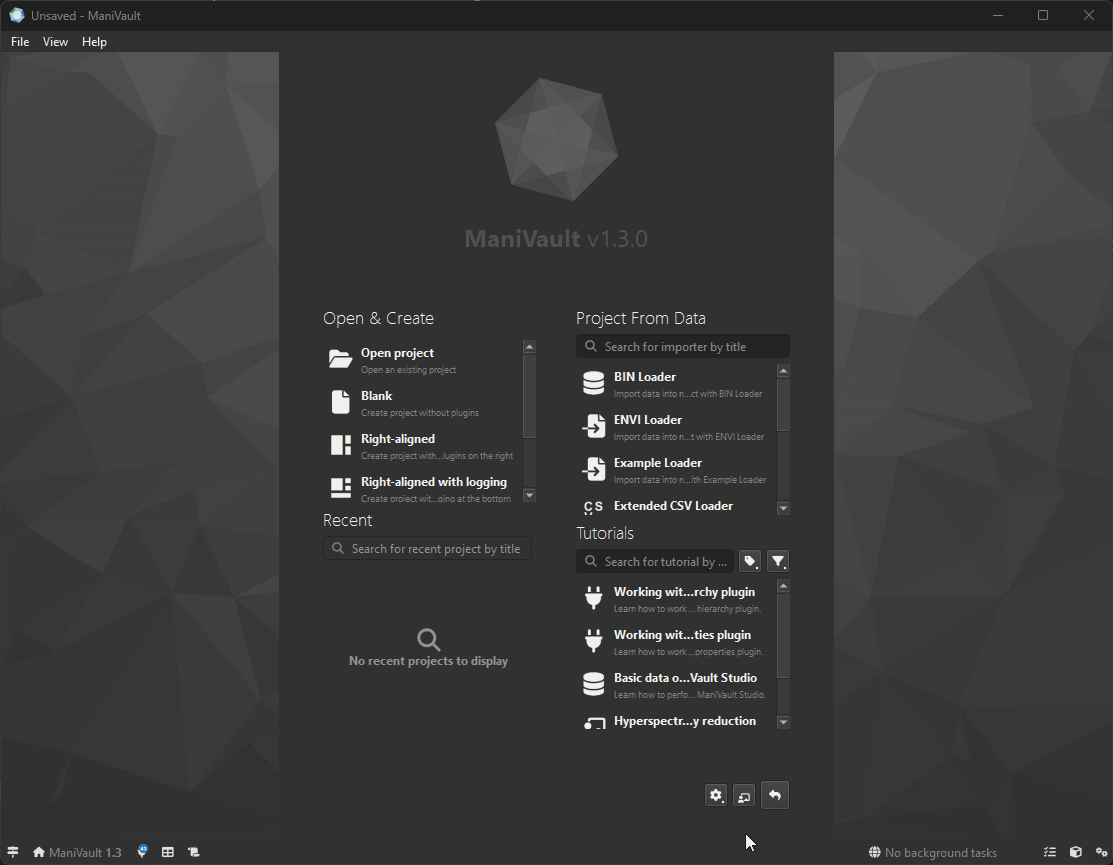The height and width of the screenshot is (865, 1113).
Task: Create a Blank project
Action: (424, 403)
